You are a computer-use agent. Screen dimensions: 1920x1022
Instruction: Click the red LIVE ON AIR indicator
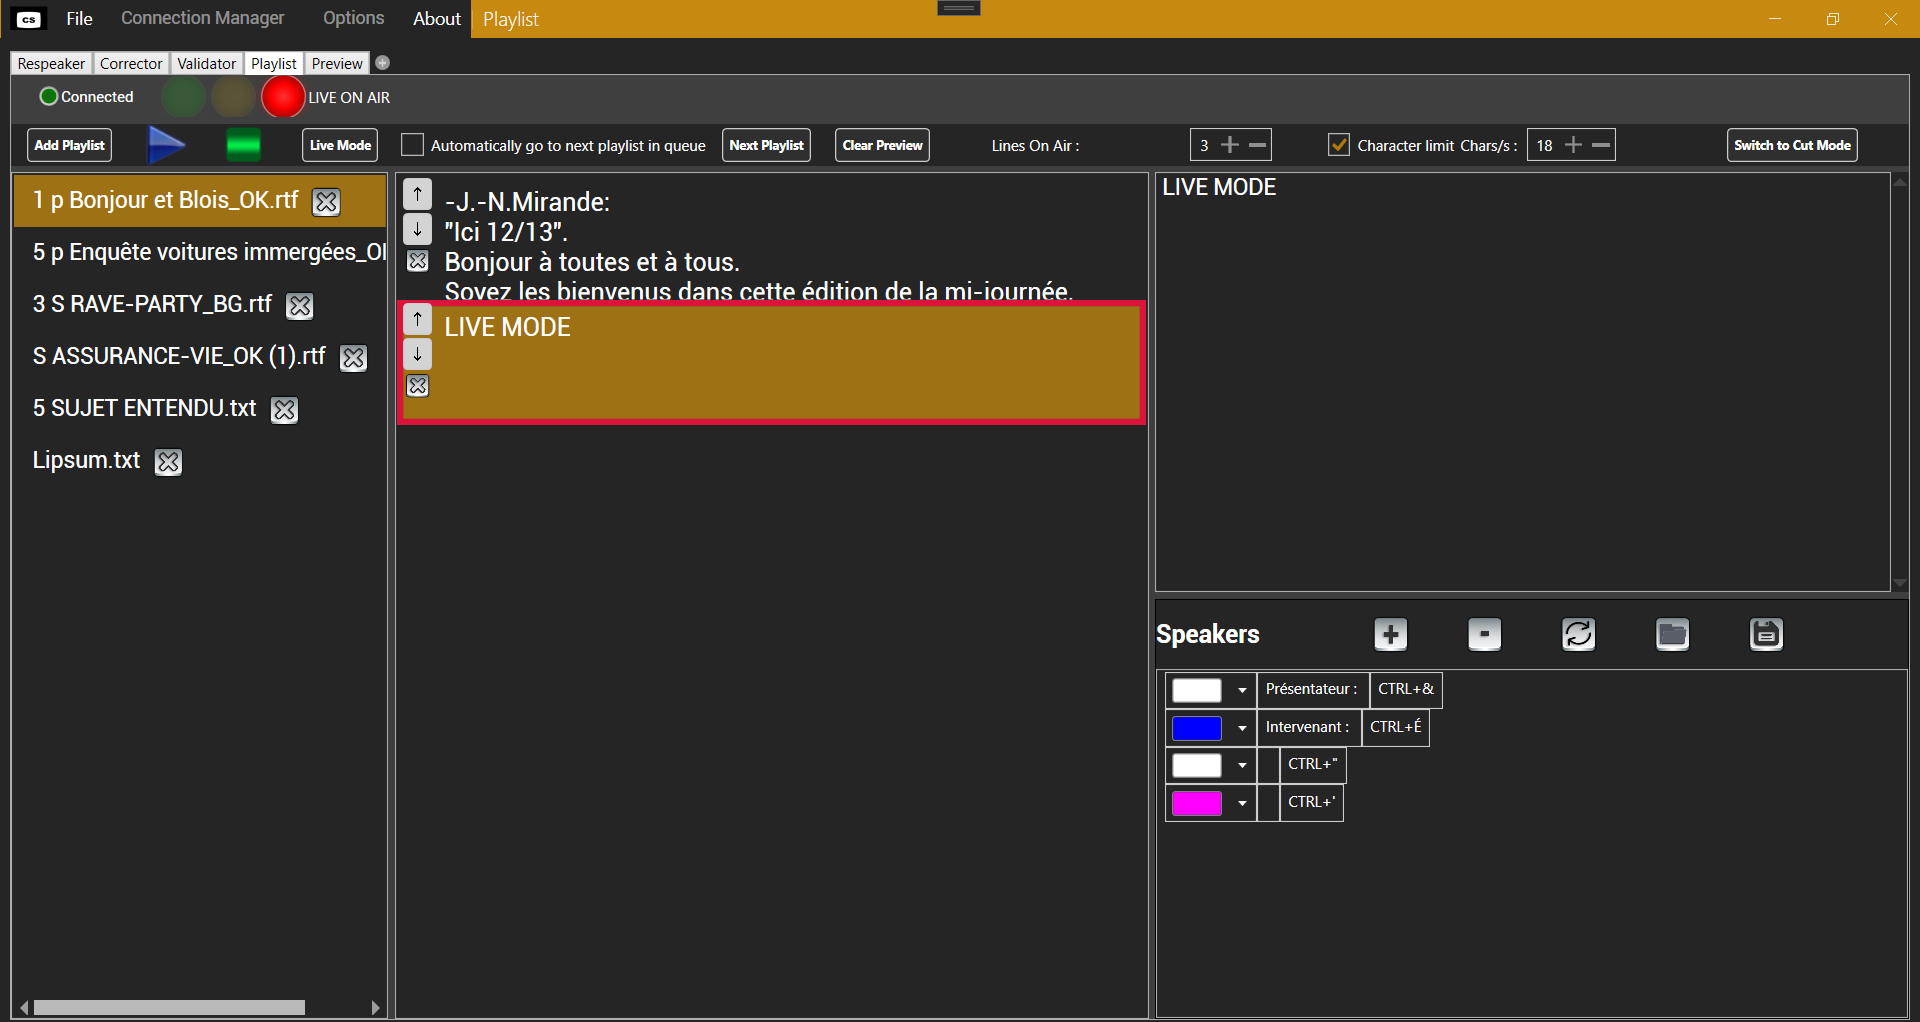click(x=282, y=97)
